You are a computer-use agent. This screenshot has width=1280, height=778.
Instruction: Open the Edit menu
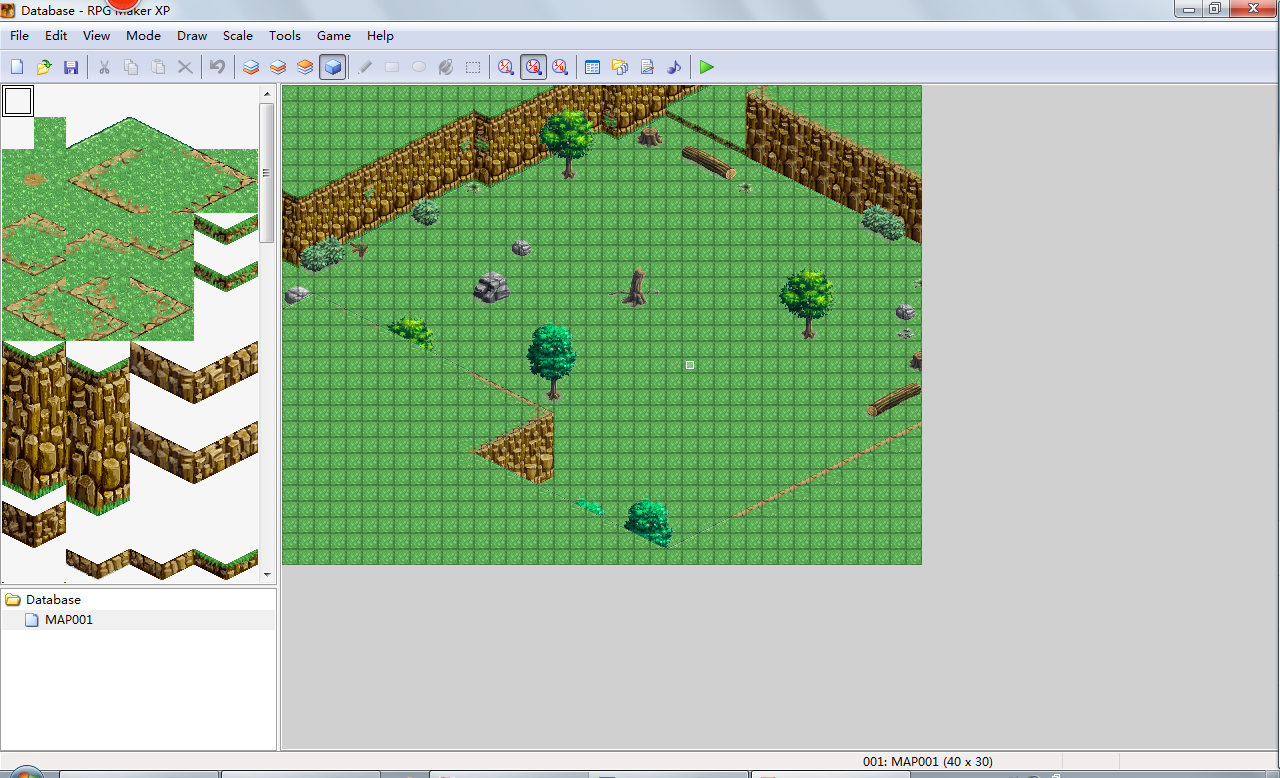[x=56, y=36]
